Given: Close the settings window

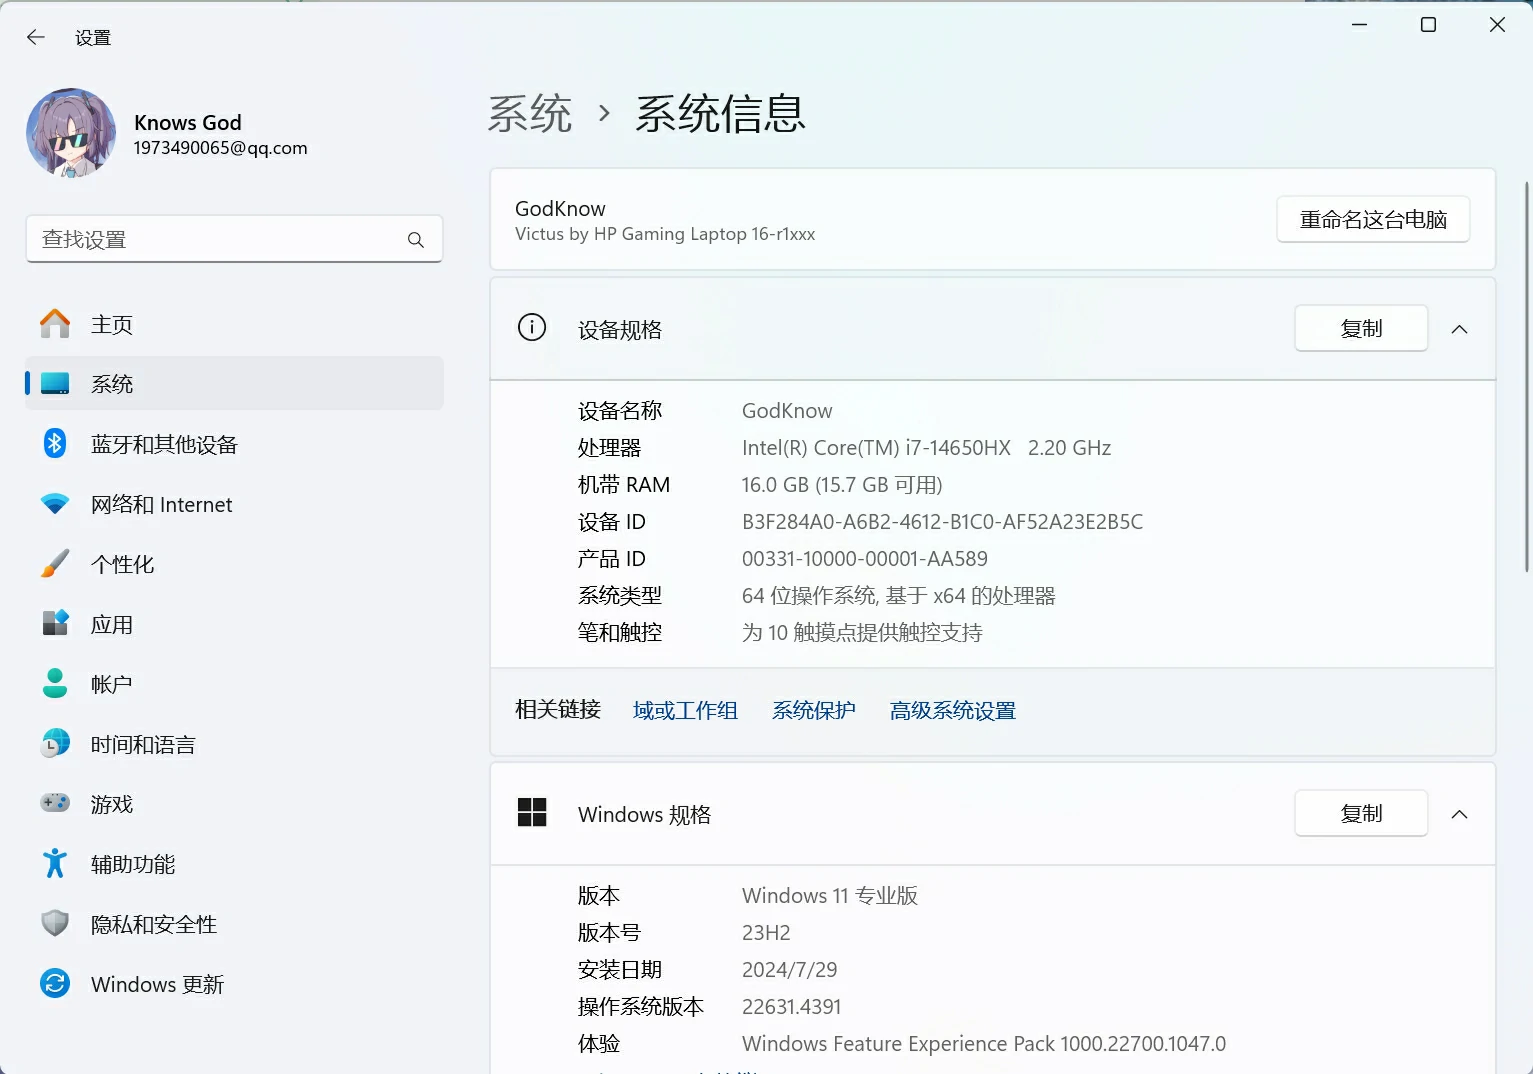Looking at the screenshot, I should [1497, 25].
